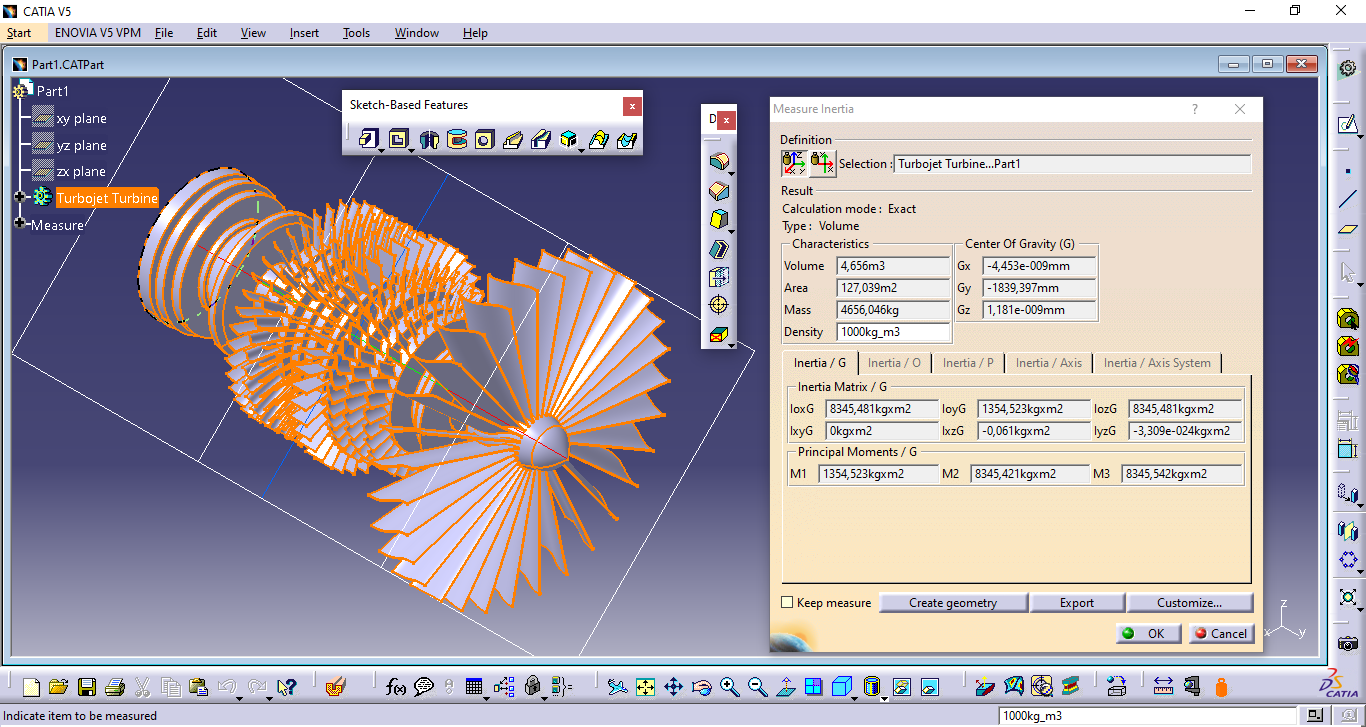The width and height of the screenshot is (1366, 727).
Task: Click the Zoom In magnifier icon
Action: click(x=729, y=687)
